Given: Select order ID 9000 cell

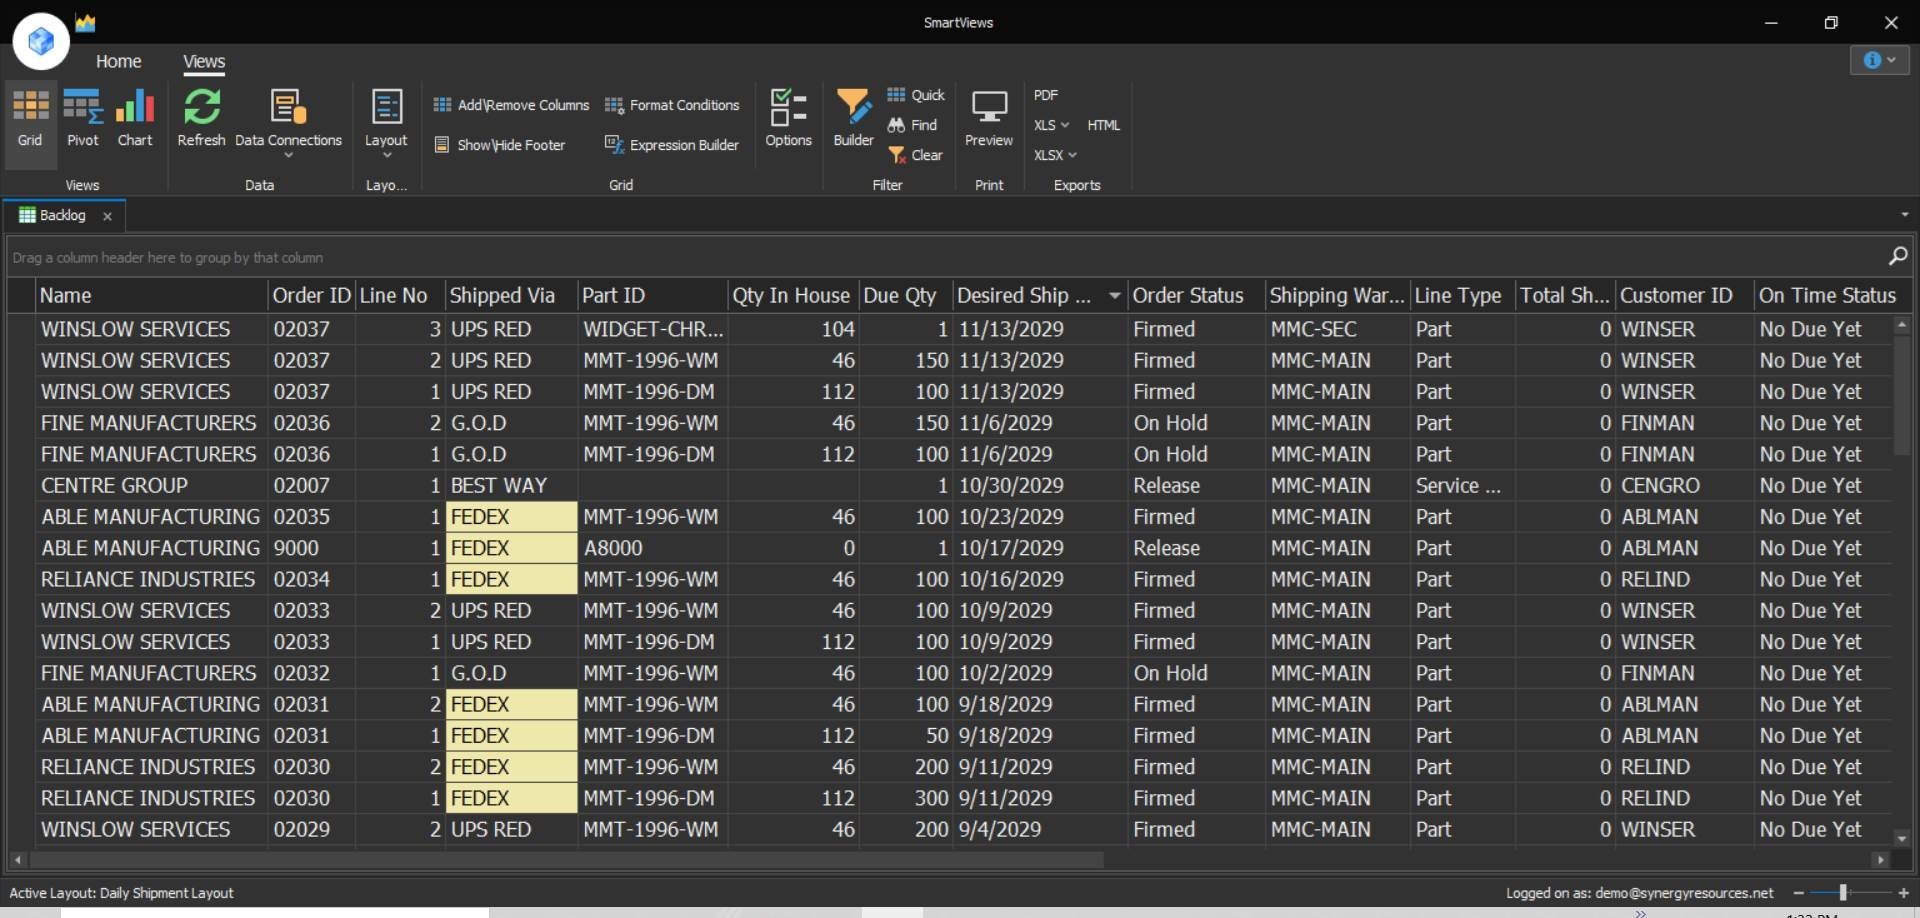Looking at the screenshot, I should pyautogui.click(x=311, y=548).
